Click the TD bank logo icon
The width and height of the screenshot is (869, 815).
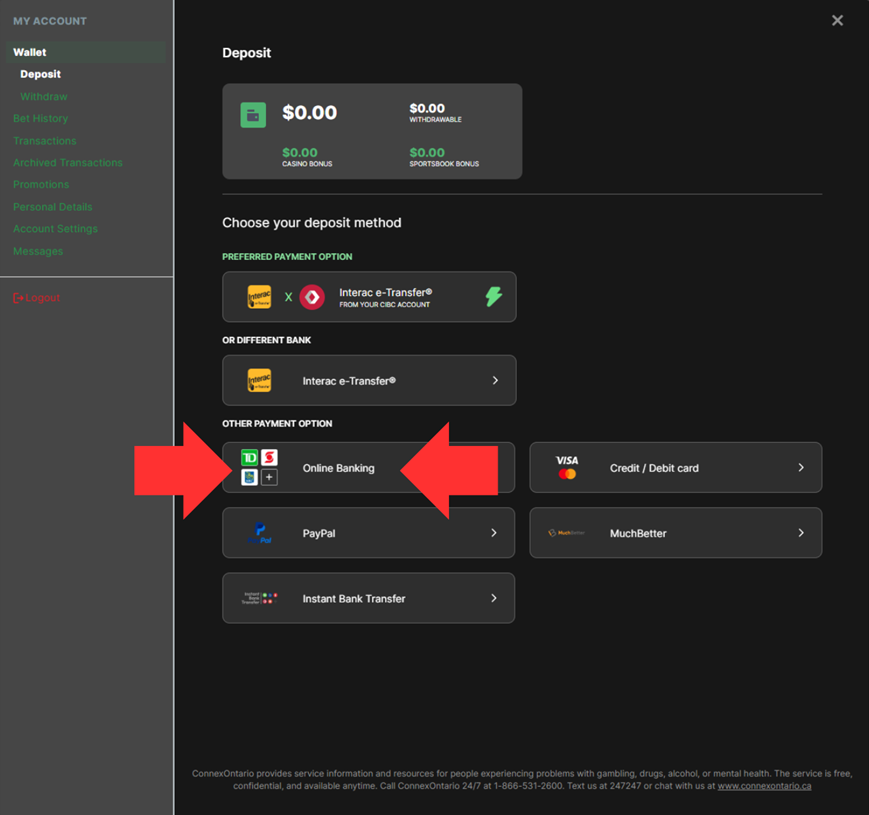[250, 457]
